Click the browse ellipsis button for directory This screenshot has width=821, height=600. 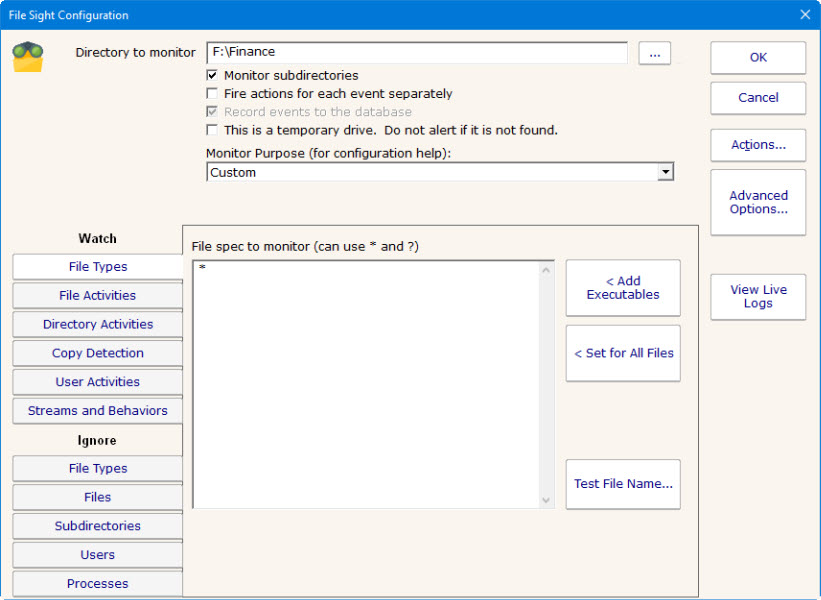tap(654, 53)
